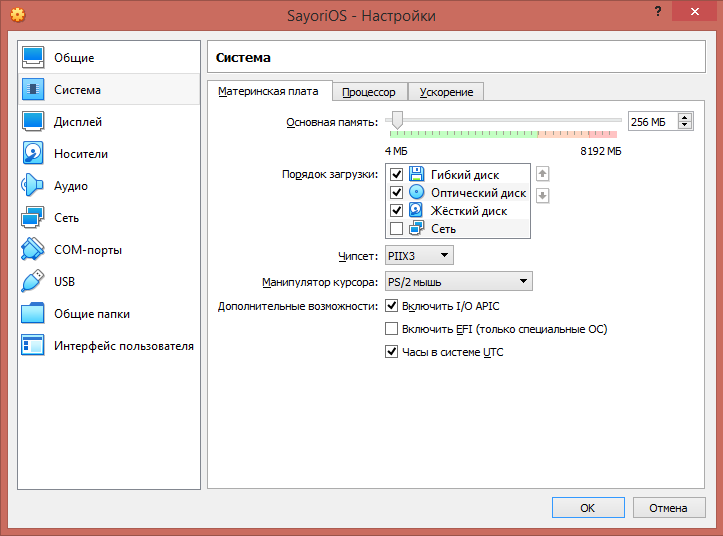Click the OK button

588,508
